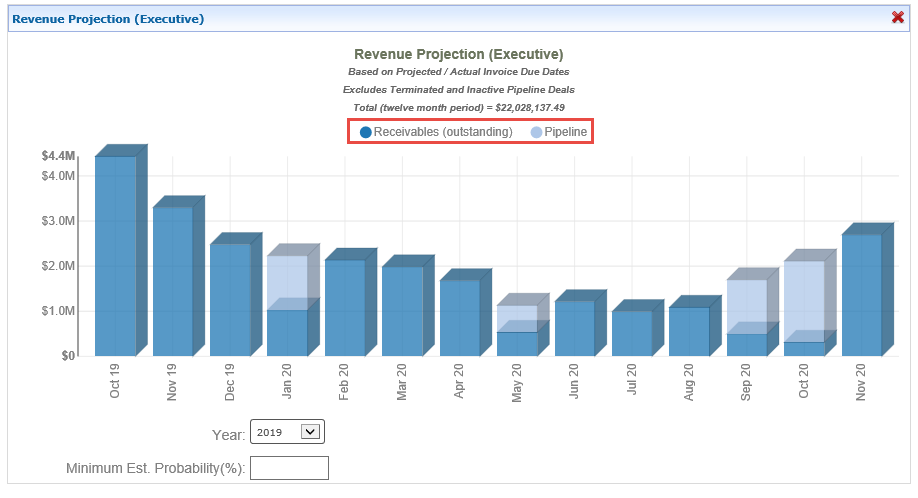Screen dimensions: 918x498
Task: Click the Sep 20 pipeline bar segment
Action: tap(747, 306)
